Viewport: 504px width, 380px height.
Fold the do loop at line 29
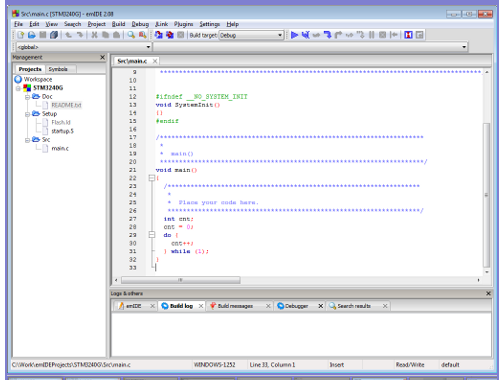[152, 235]
